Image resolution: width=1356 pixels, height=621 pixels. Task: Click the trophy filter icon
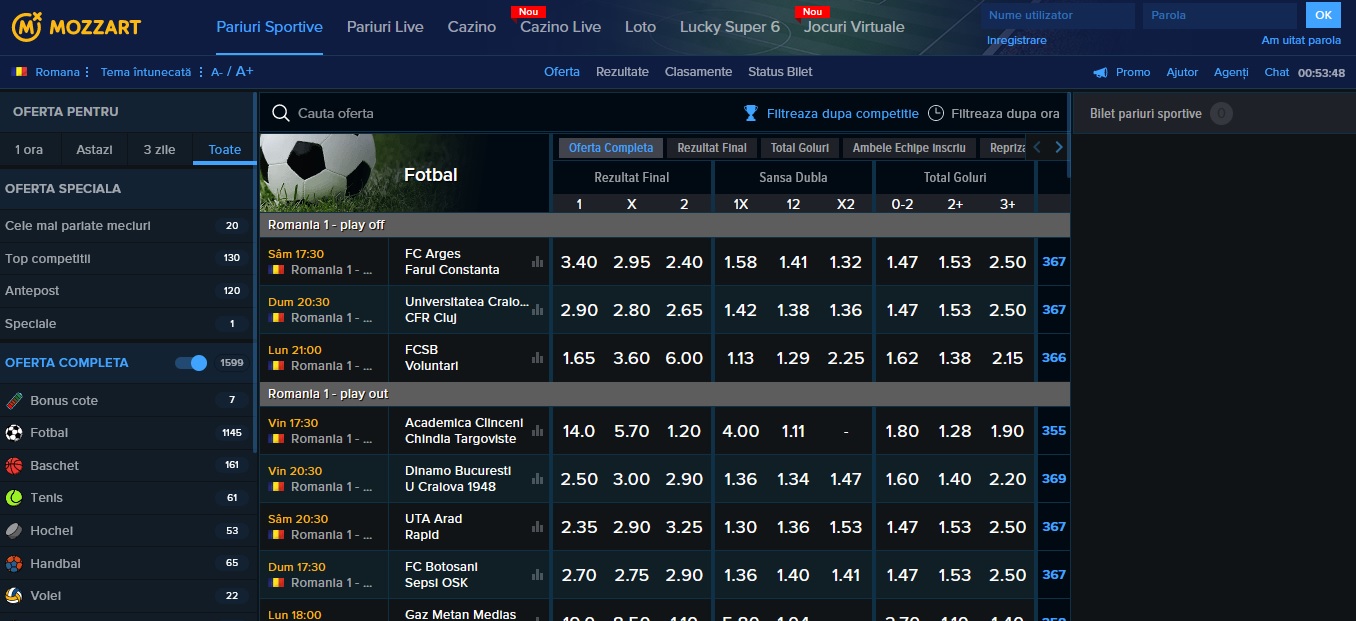pyautogui.click(x=751, y=113)
